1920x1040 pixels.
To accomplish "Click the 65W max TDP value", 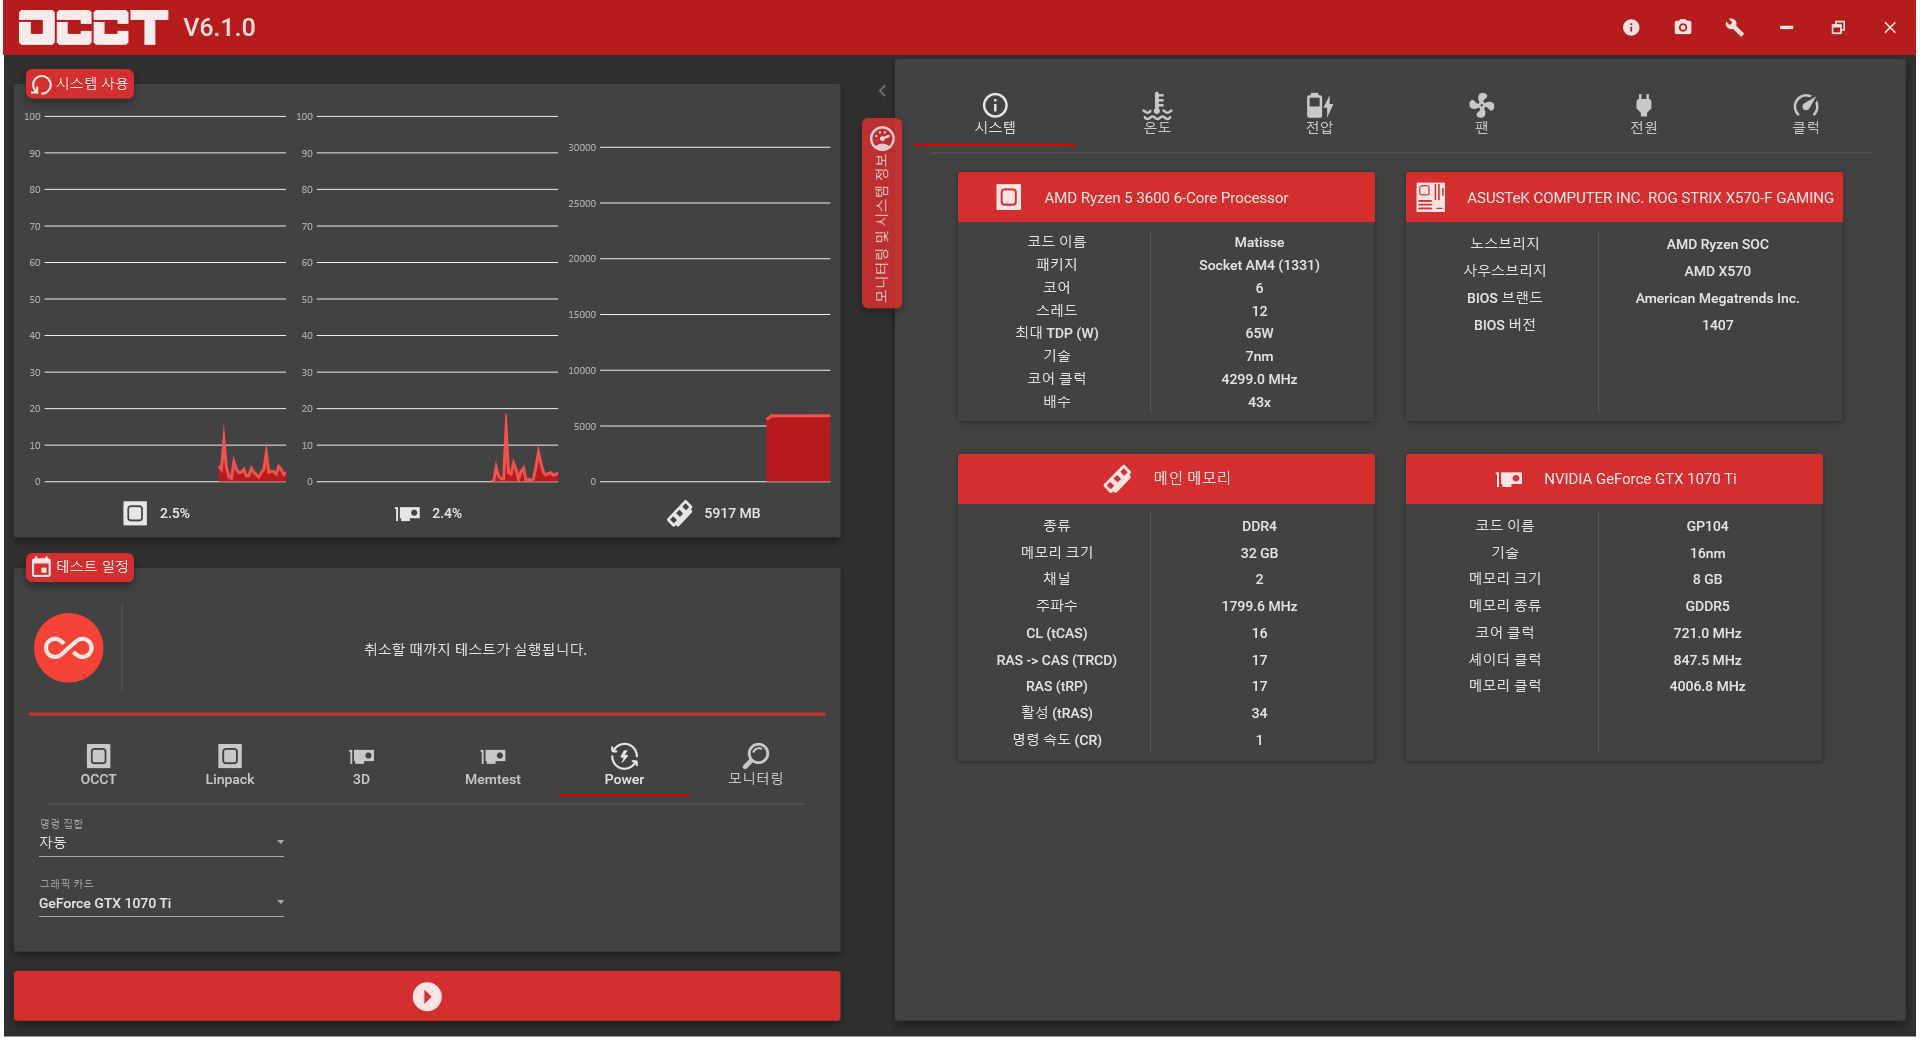I will 1259,333.
